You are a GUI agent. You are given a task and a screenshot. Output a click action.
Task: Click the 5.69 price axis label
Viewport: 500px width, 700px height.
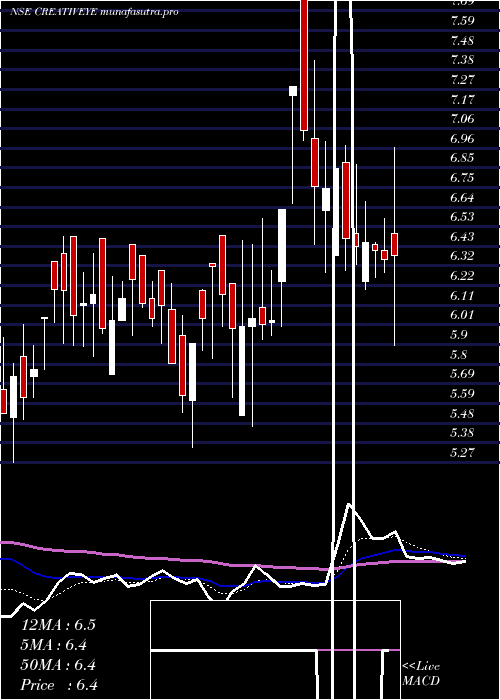pyautogui.click(x=462, y=373)
